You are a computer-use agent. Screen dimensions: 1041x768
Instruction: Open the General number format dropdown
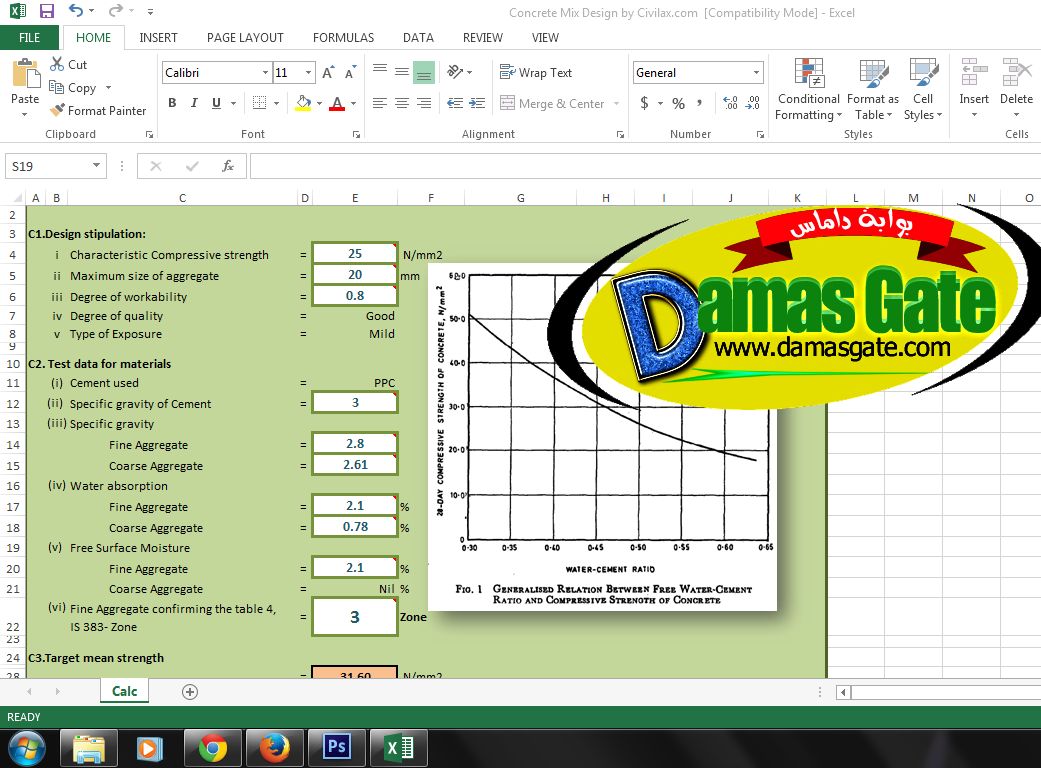coord(756,72)
